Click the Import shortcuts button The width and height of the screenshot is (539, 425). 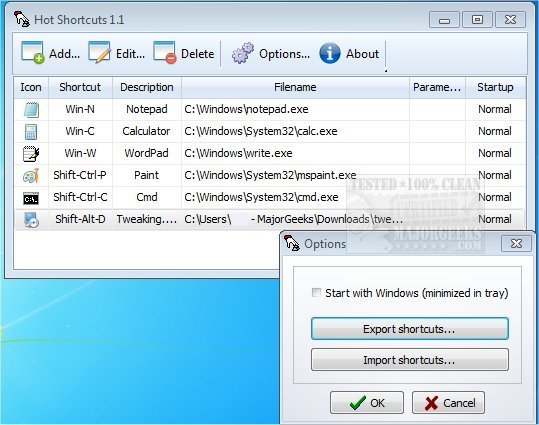[409, 360]
